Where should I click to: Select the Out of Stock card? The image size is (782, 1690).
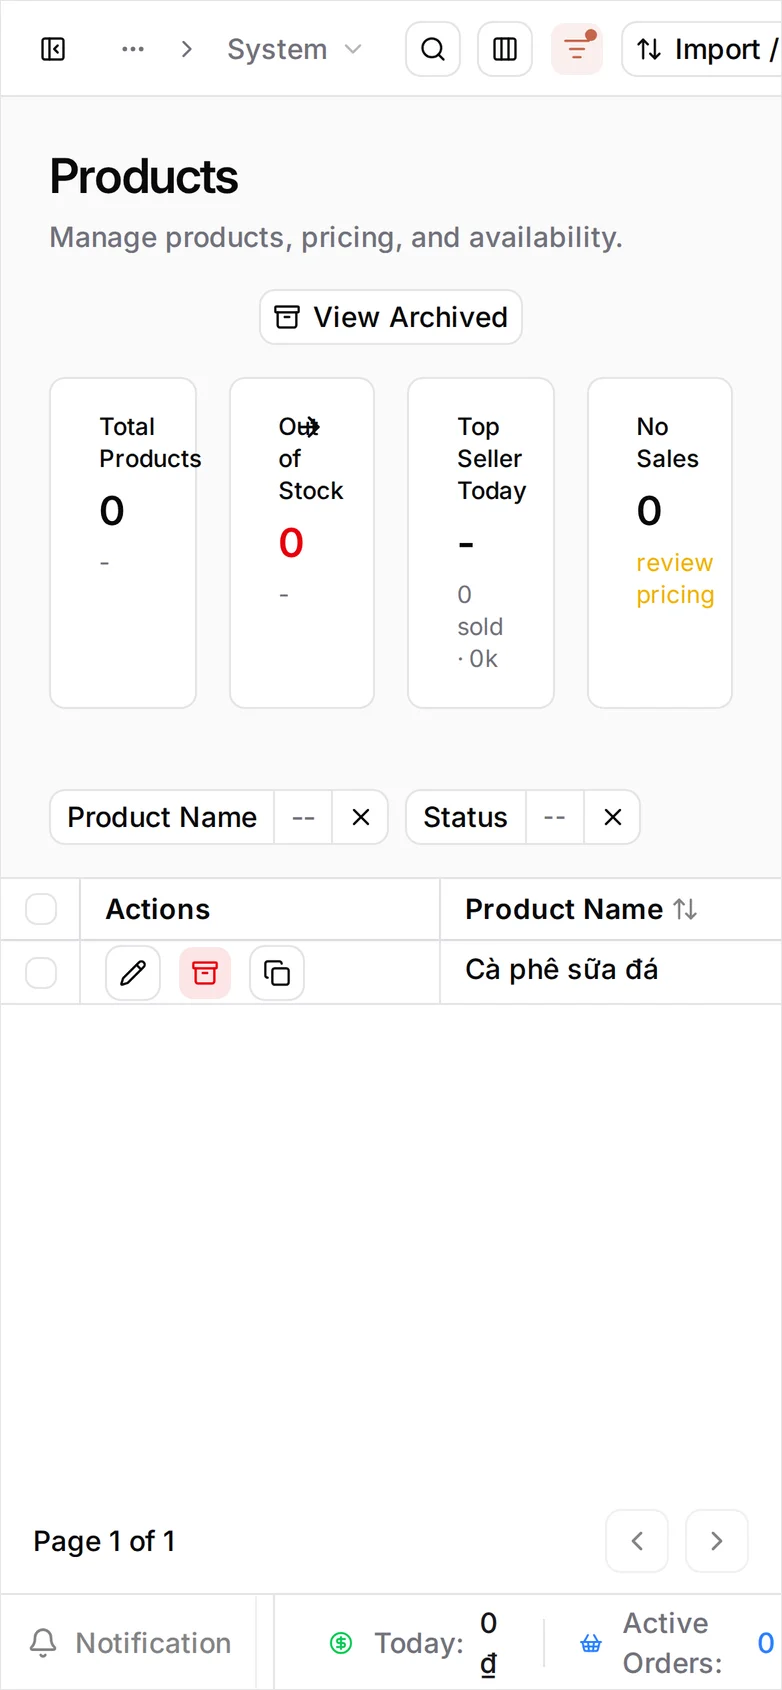coord(302,543)
